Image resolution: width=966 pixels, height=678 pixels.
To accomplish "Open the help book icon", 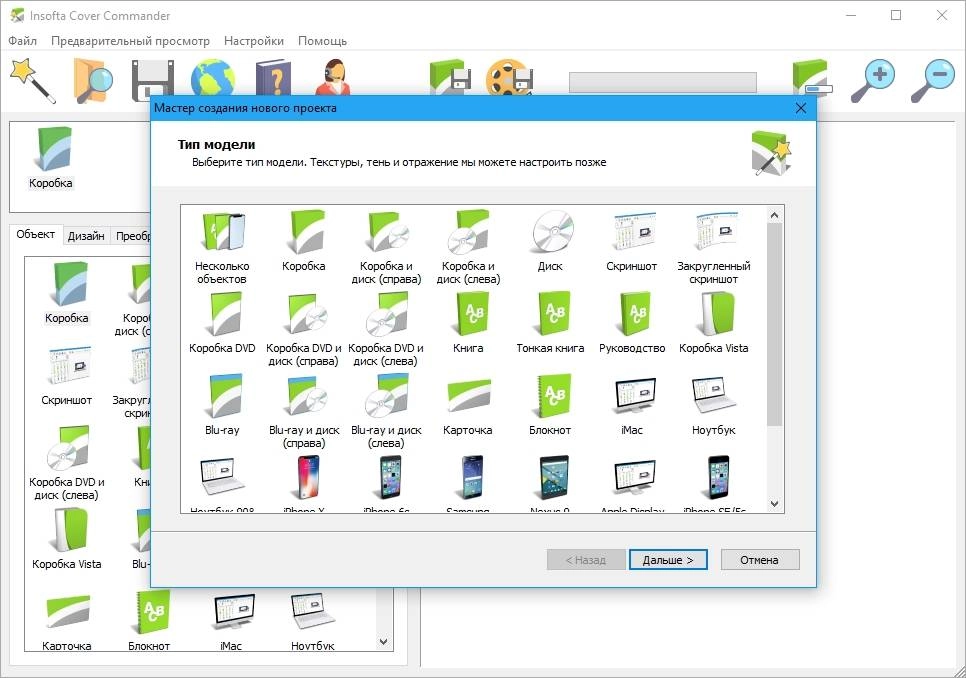I will [x=273, y=78].
